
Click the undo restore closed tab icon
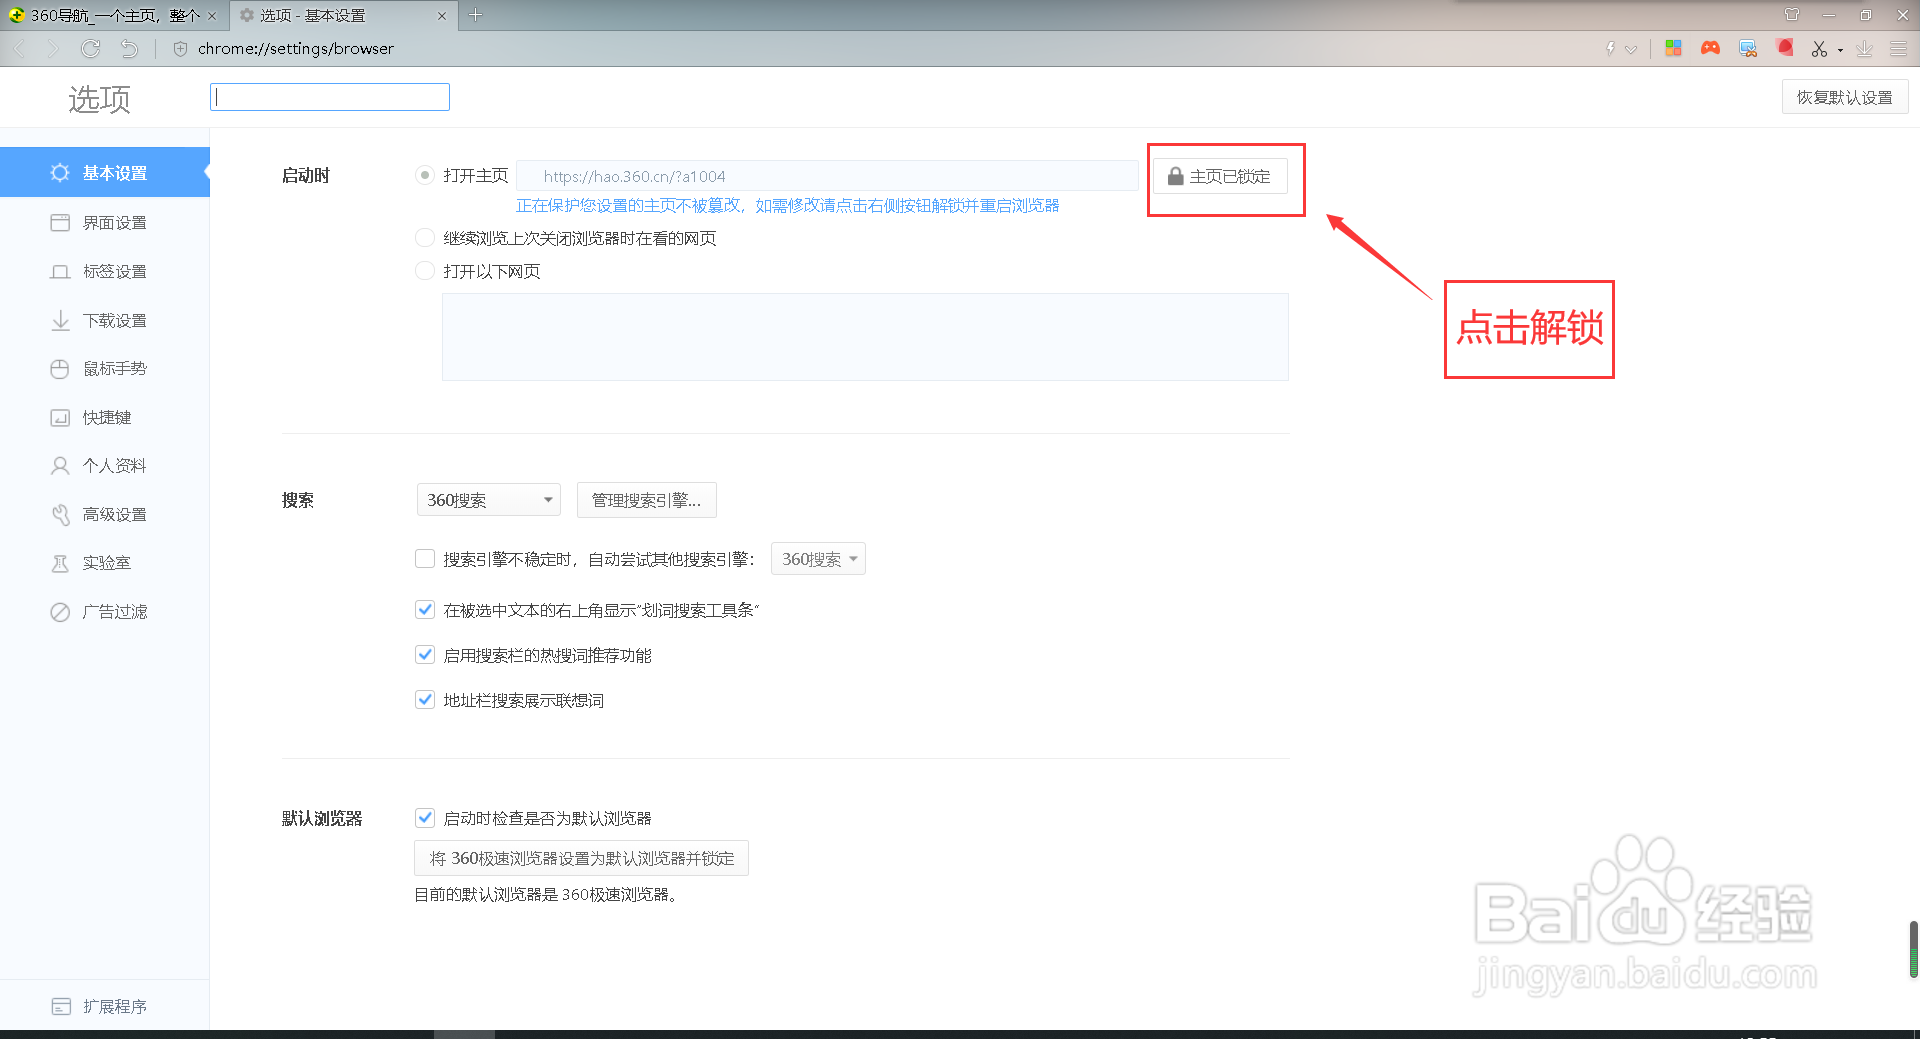point(129,48)
